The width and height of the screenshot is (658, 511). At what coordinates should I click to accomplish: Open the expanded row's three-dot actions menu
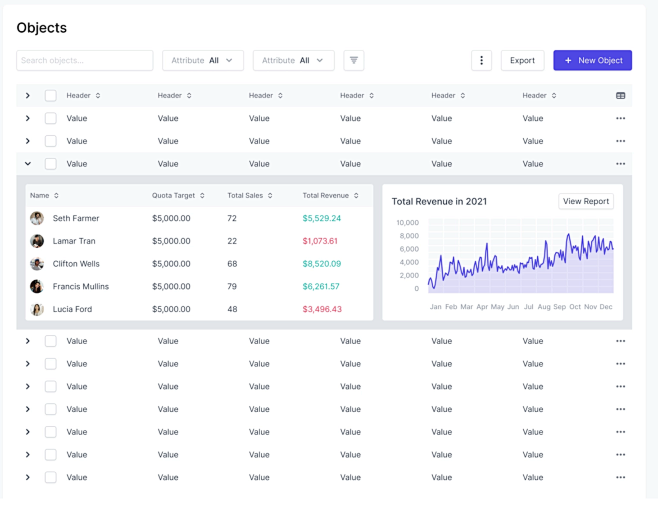tap(620, 164)
